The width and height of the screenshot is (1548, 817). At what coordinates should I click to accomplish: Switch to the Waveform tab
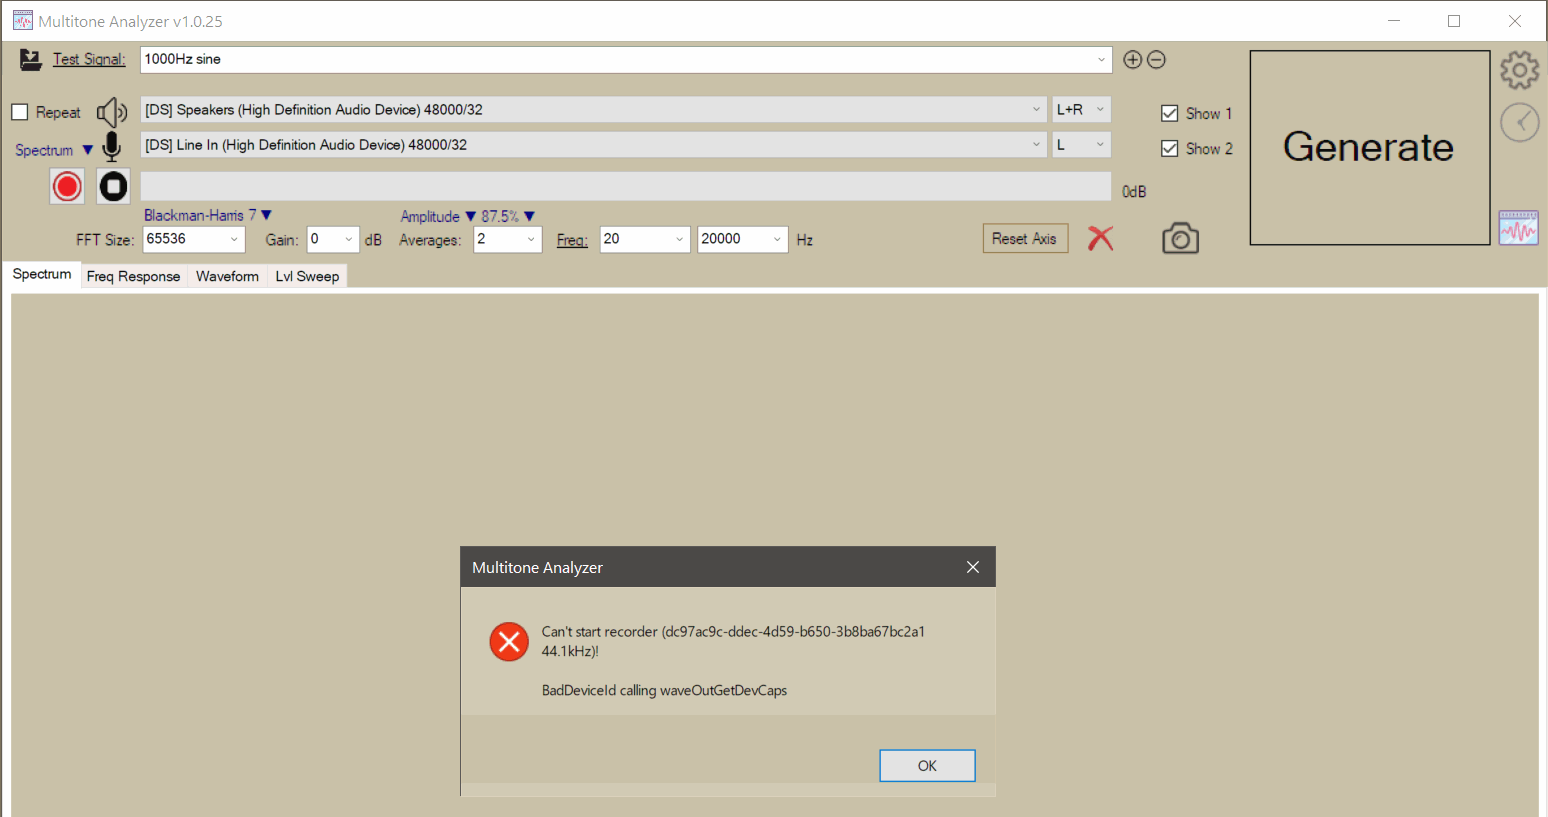pos(227,276)
